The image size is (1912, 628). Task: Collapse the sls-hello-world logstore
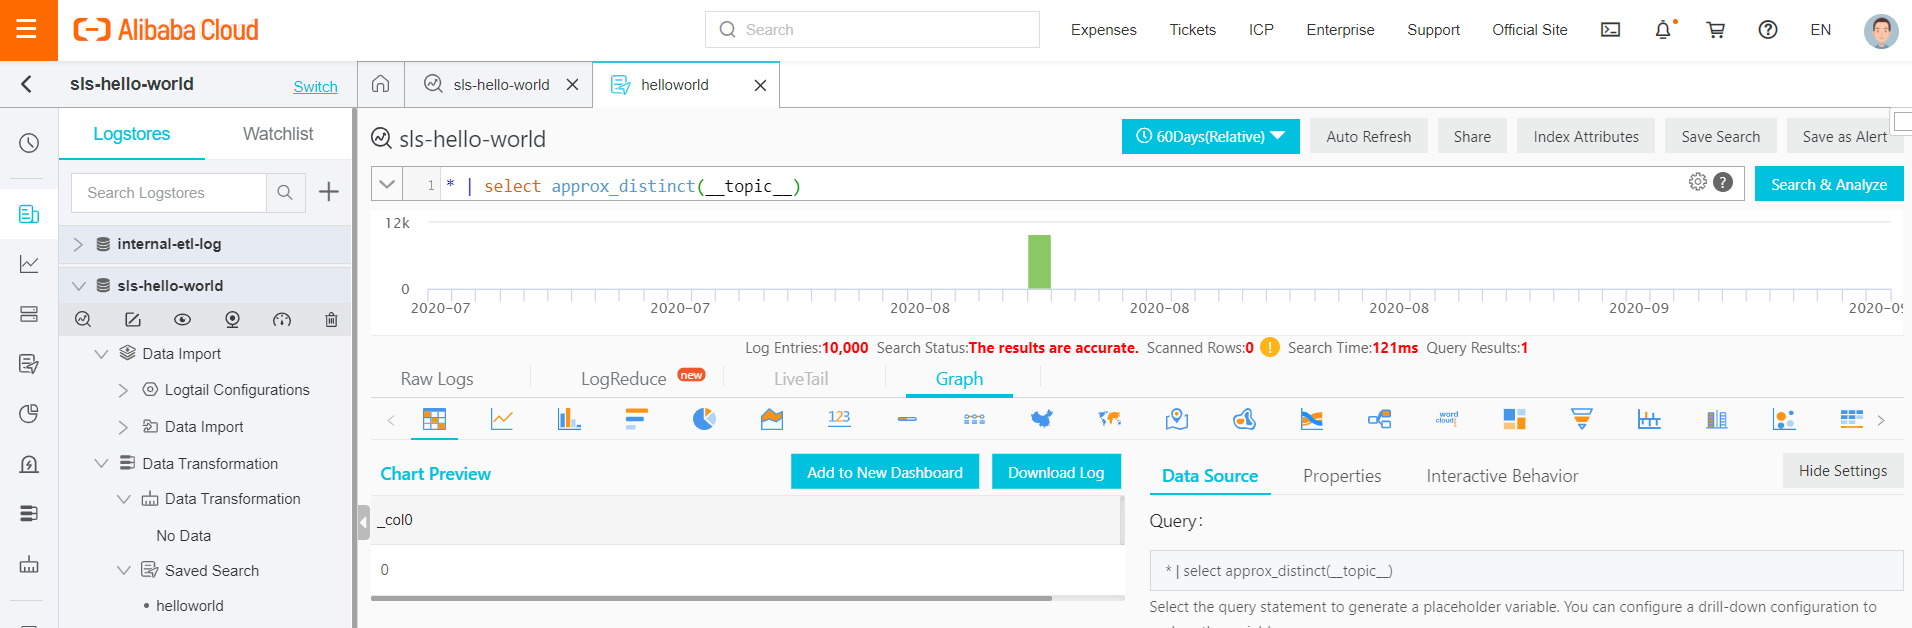78,286
